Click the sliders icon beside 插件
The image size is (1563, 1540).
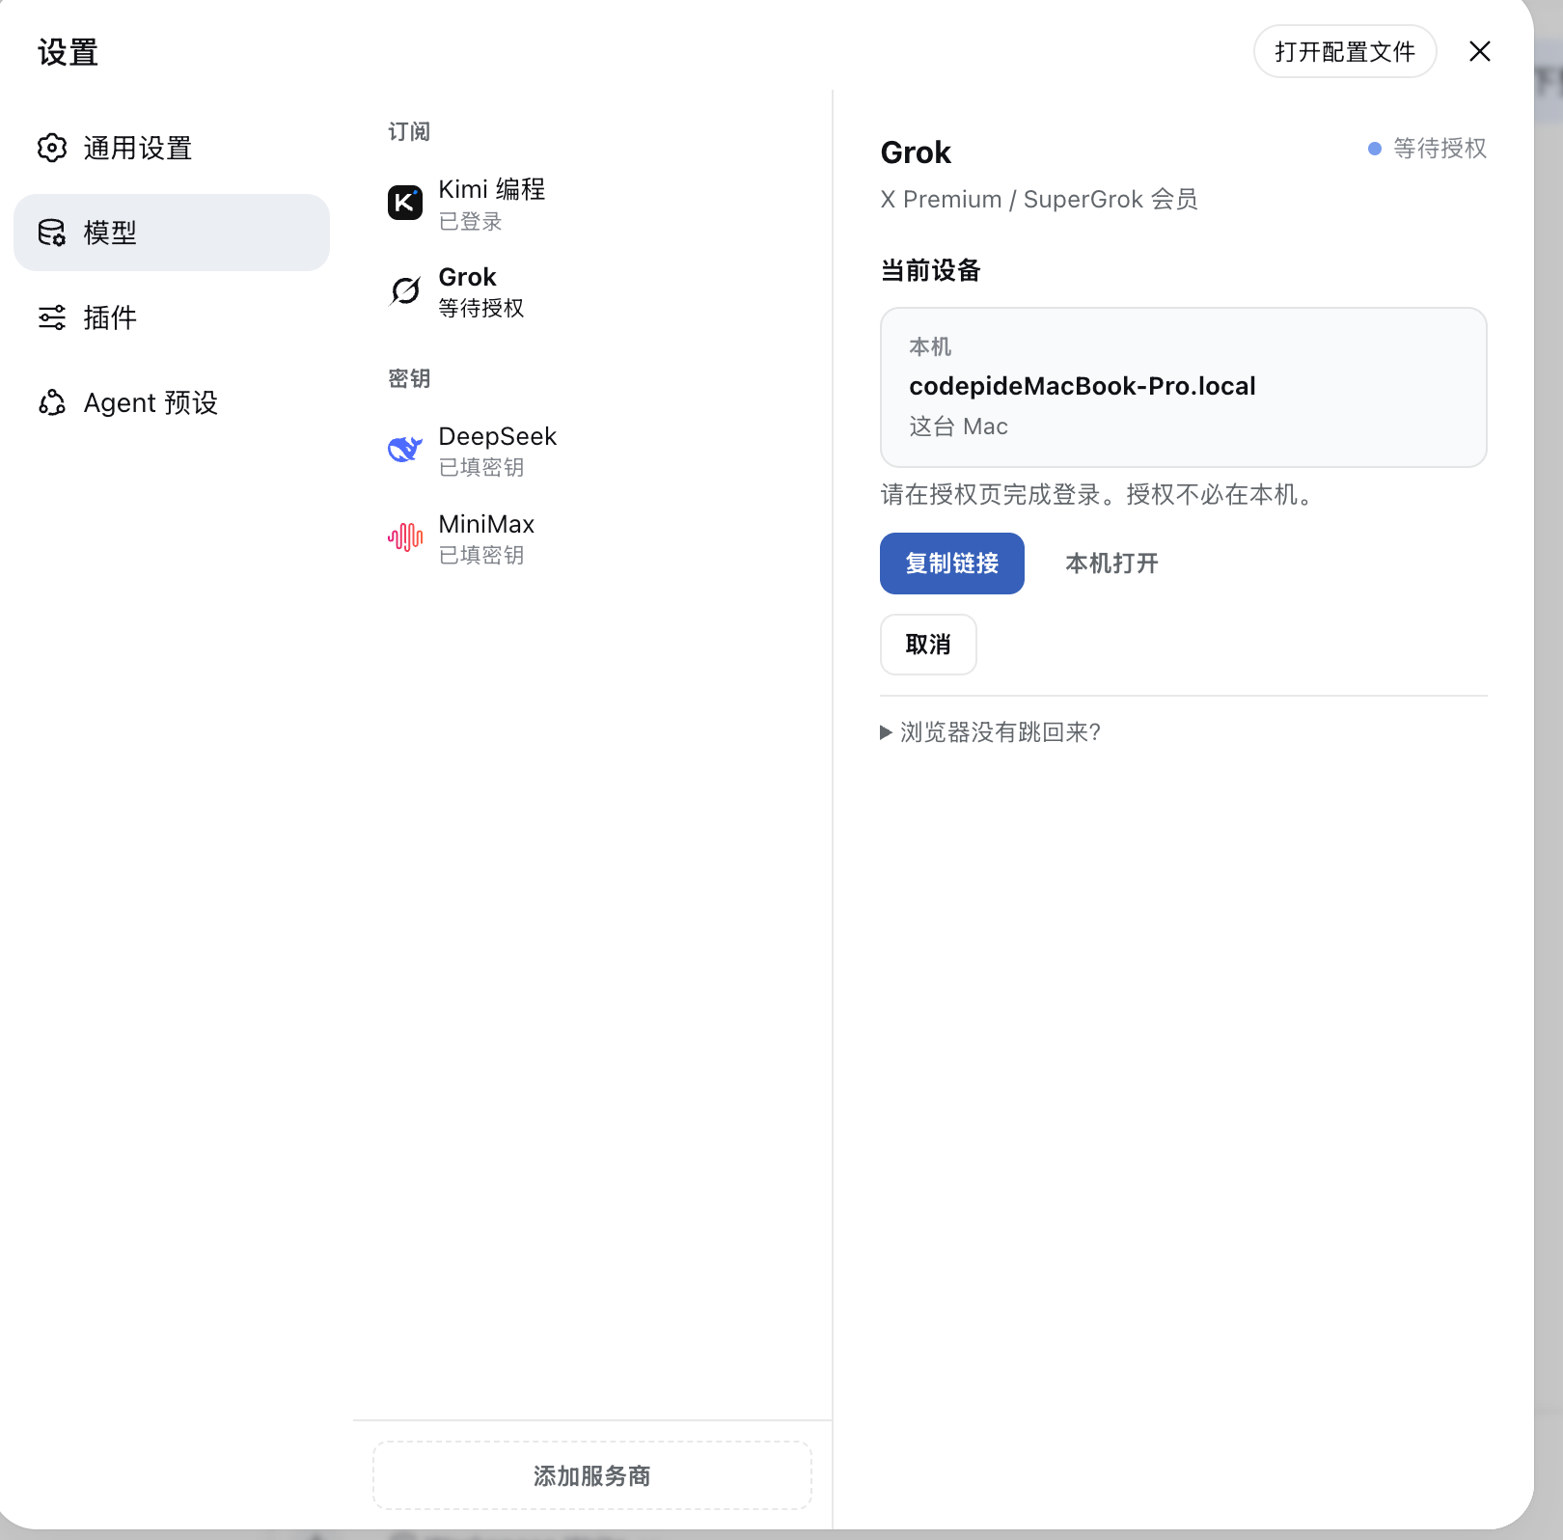[52, 318]
